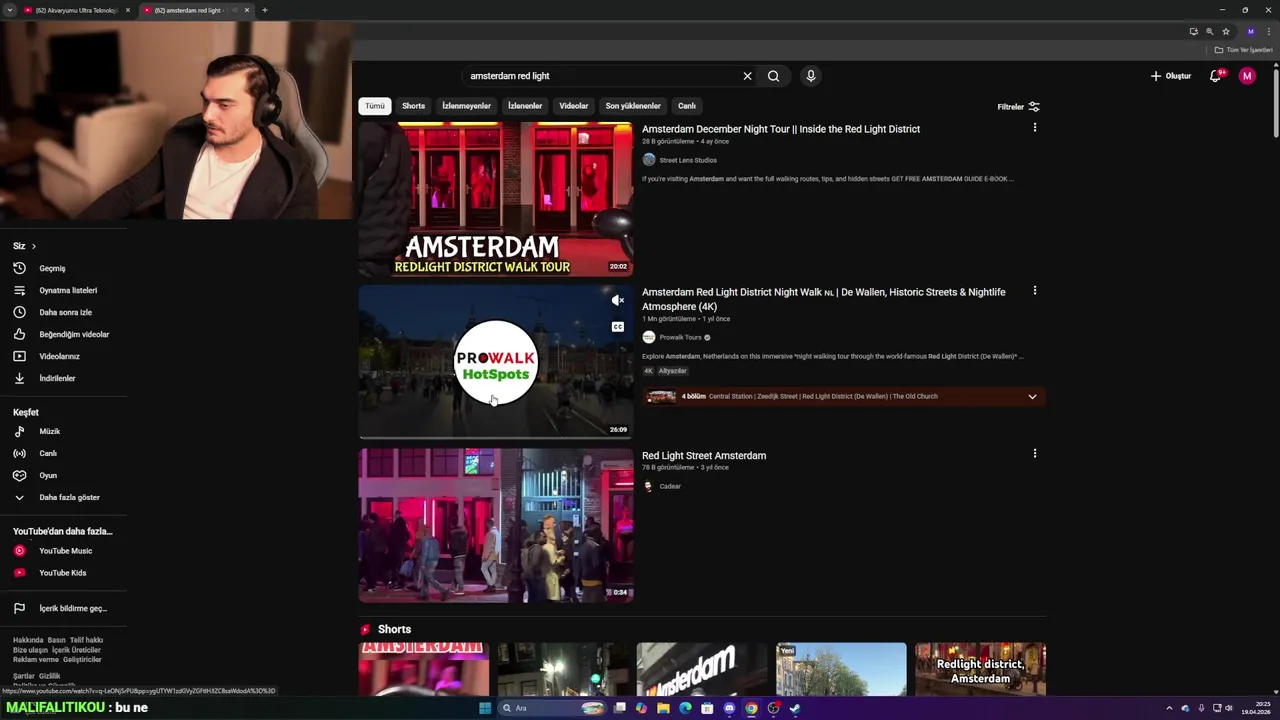Open Steam from the taskbar

pyautogui.click(x=795, y=708)
